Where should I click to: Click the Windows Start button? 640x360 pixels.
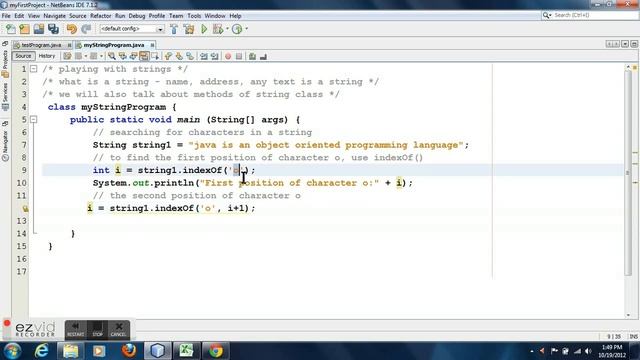tap(13, 351)
